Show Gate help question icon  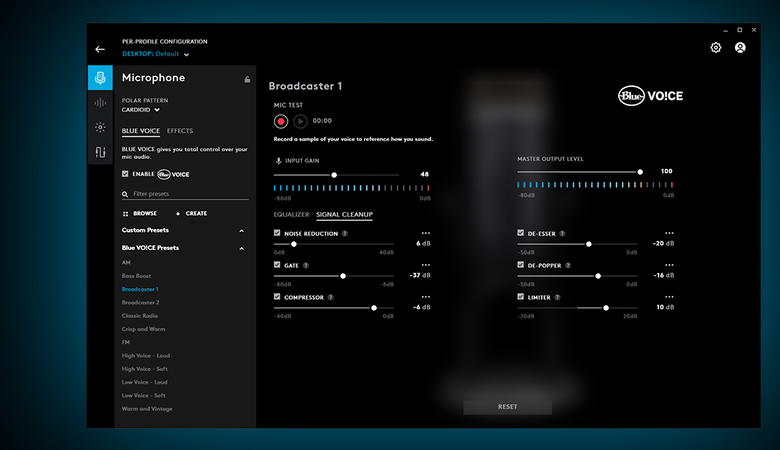(306, 266)
